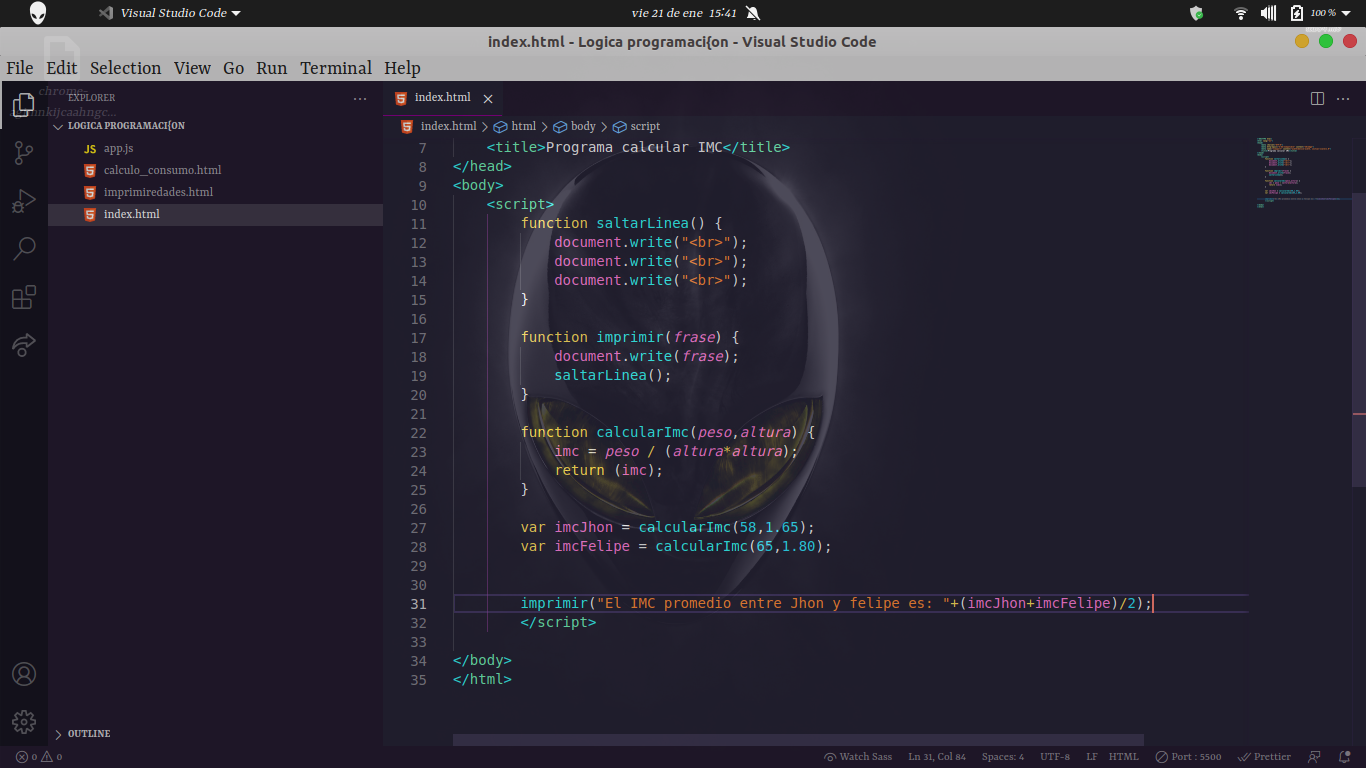The height and width of the screenshot is (768, 1366).
Task: Open notifications bell in status bar
Action: click(1344, 757)
